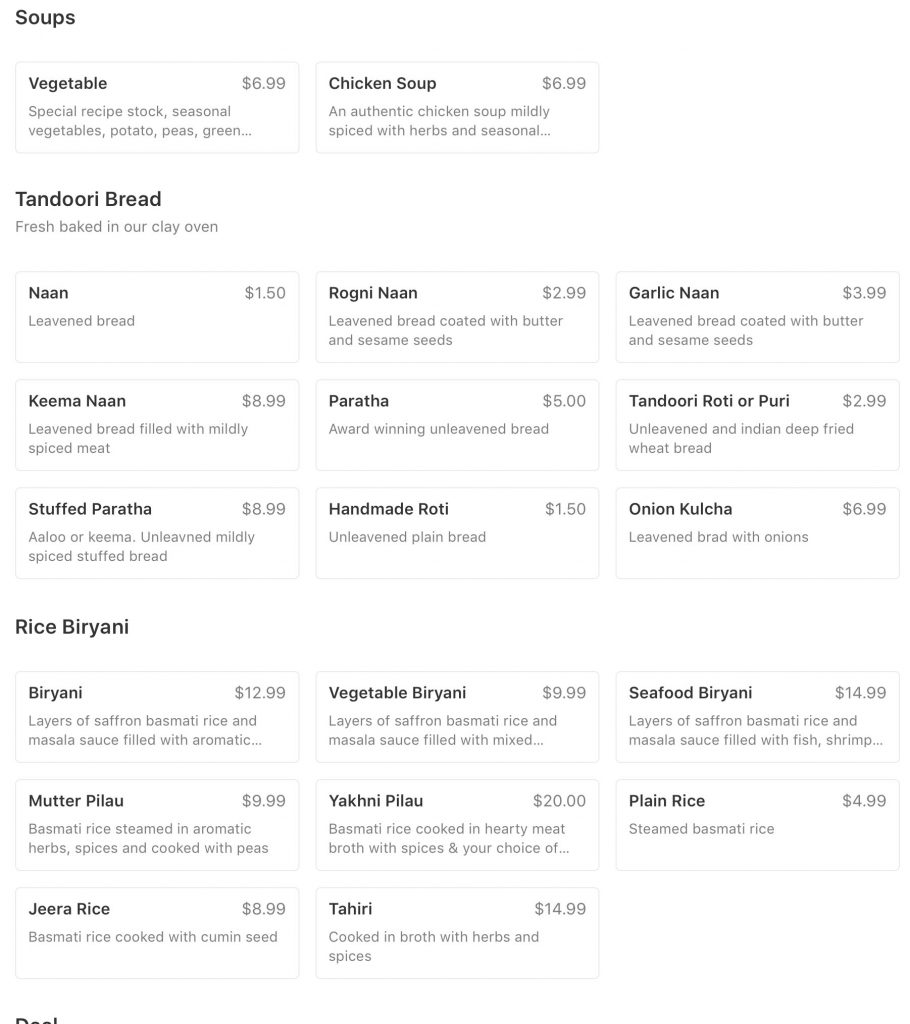Open the Stuffed Paratha item
Screen dimensions: 910x1024
click(x=157, y=533)
